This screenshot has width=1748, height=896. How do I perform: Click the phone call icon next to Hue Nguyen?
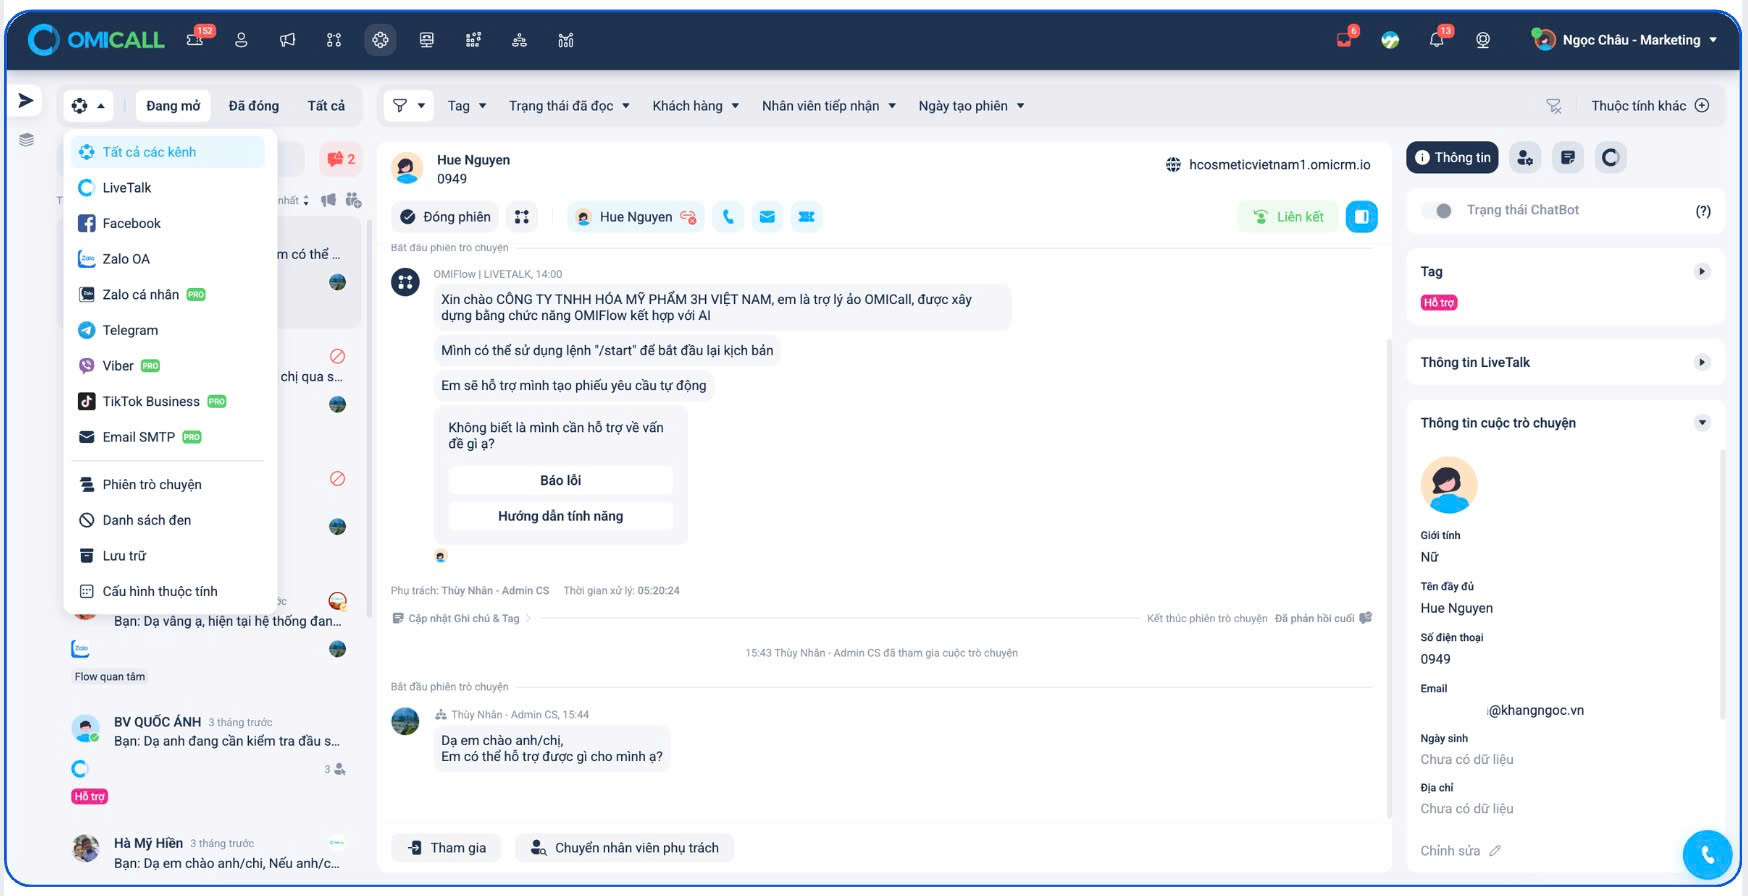[x=728, y=217]
